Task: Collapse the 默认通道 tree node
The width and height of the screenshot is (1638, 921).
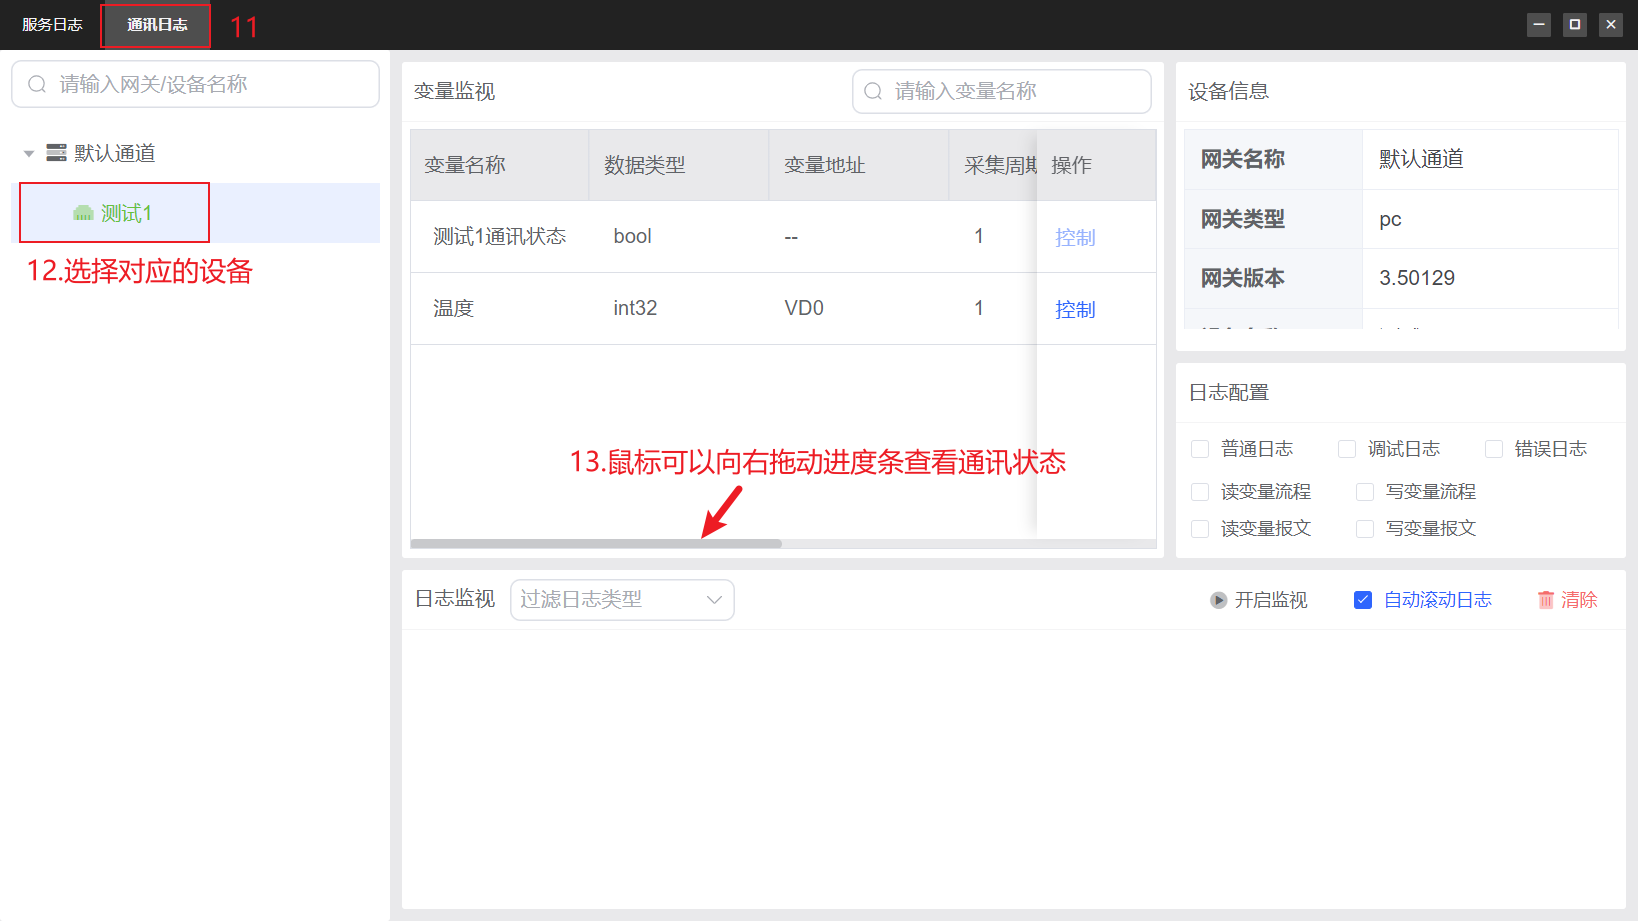Action: pos(29,152)
